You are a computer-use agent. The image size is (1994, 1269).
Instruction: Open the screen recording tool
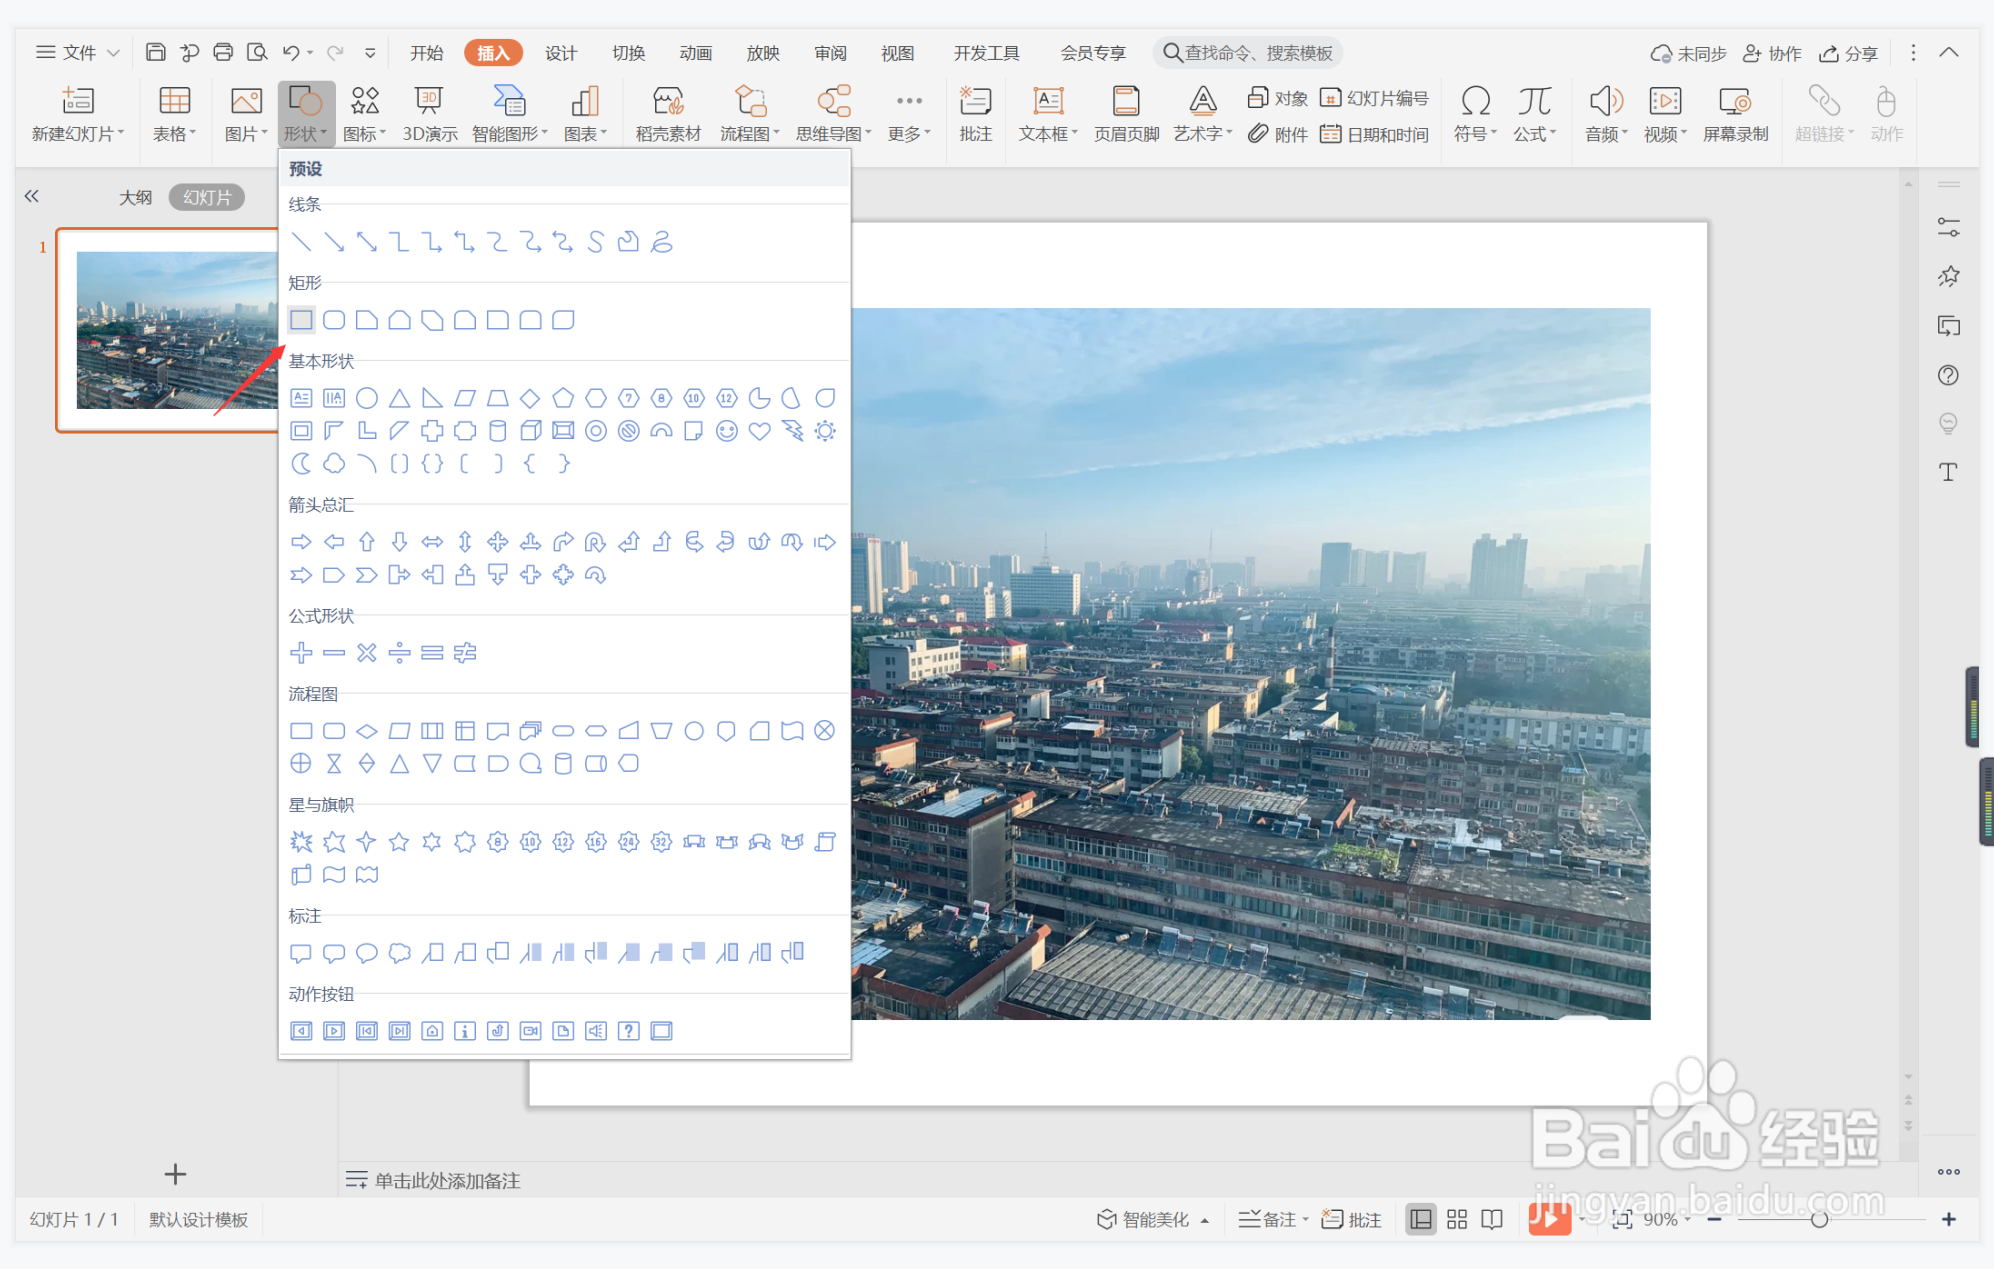point(1735,114)
